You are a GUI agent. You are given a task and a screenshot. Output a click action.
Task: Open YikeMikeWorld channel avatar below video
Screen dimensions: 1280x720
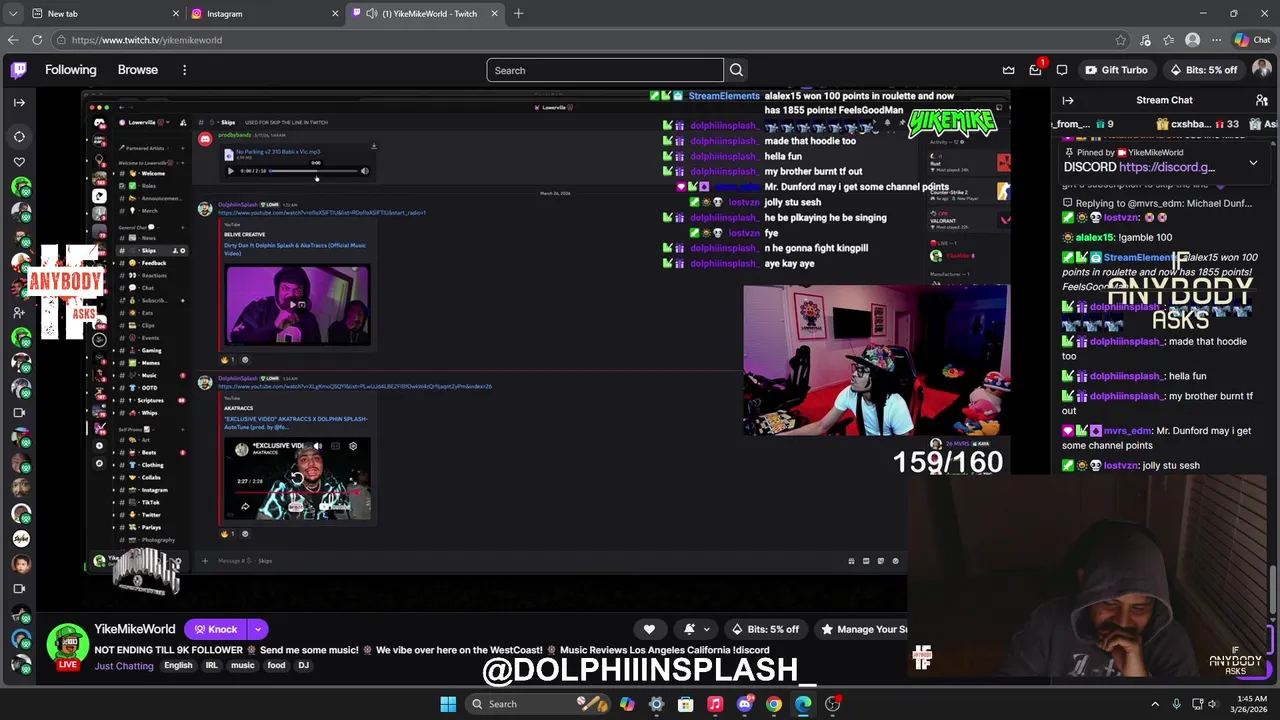click(x=67, y=645)
